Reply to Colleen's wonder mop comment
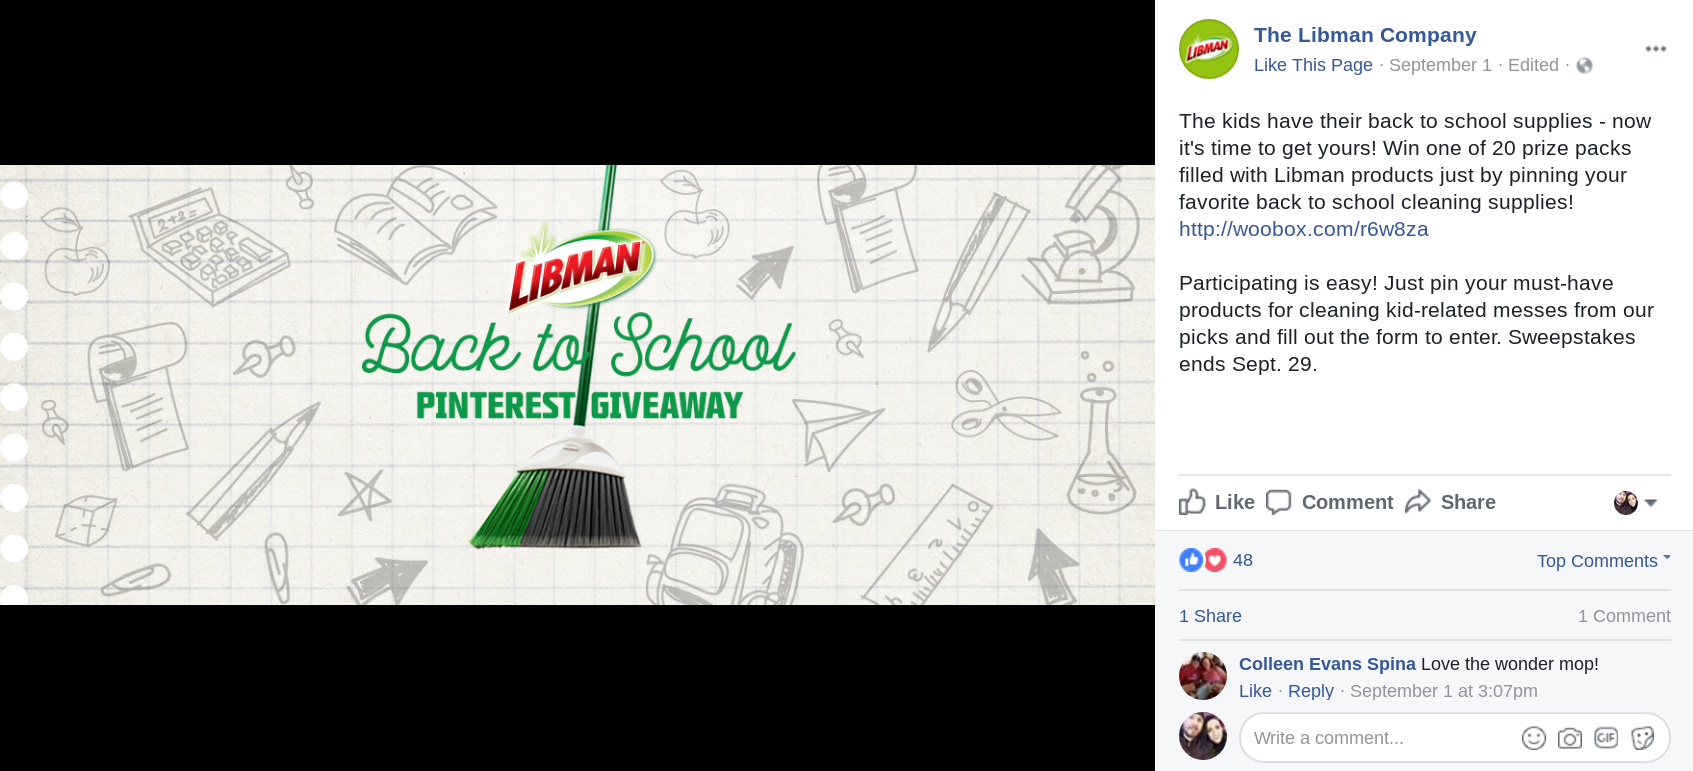This screenshot has width=1693, height=771. click(x=1310, y=691)
